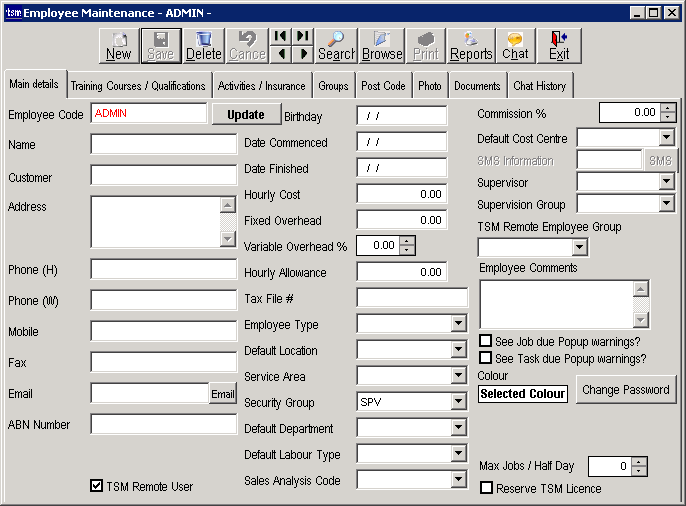Viewport: 686px width, 506px height.
Task: Tick the Reserve TSM Licence checkbox
Action: tap(486, 488)
